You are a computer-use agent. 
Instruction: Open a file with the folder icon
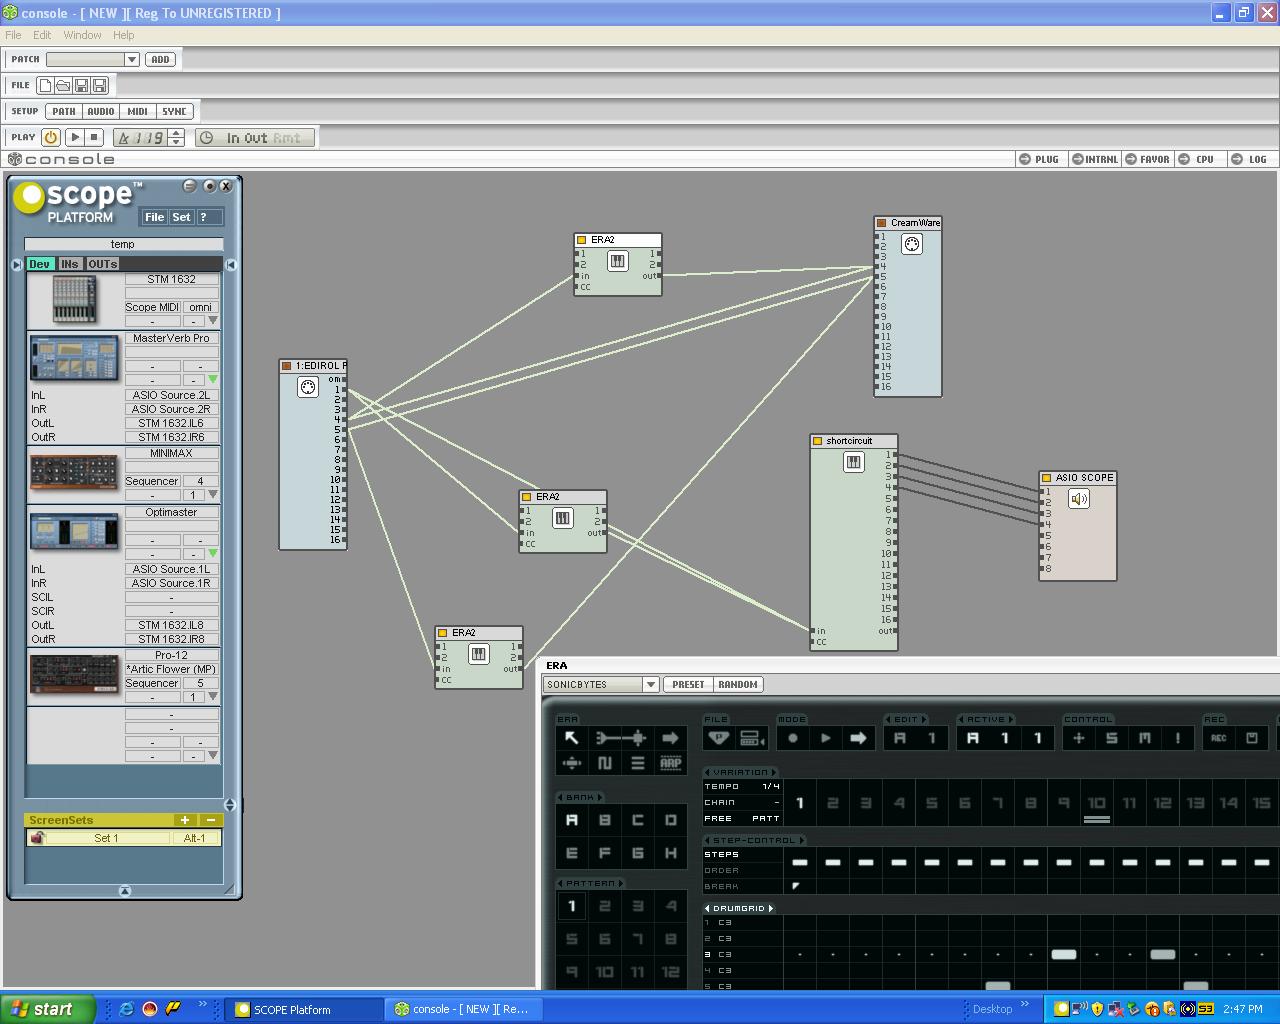[63, 86]
